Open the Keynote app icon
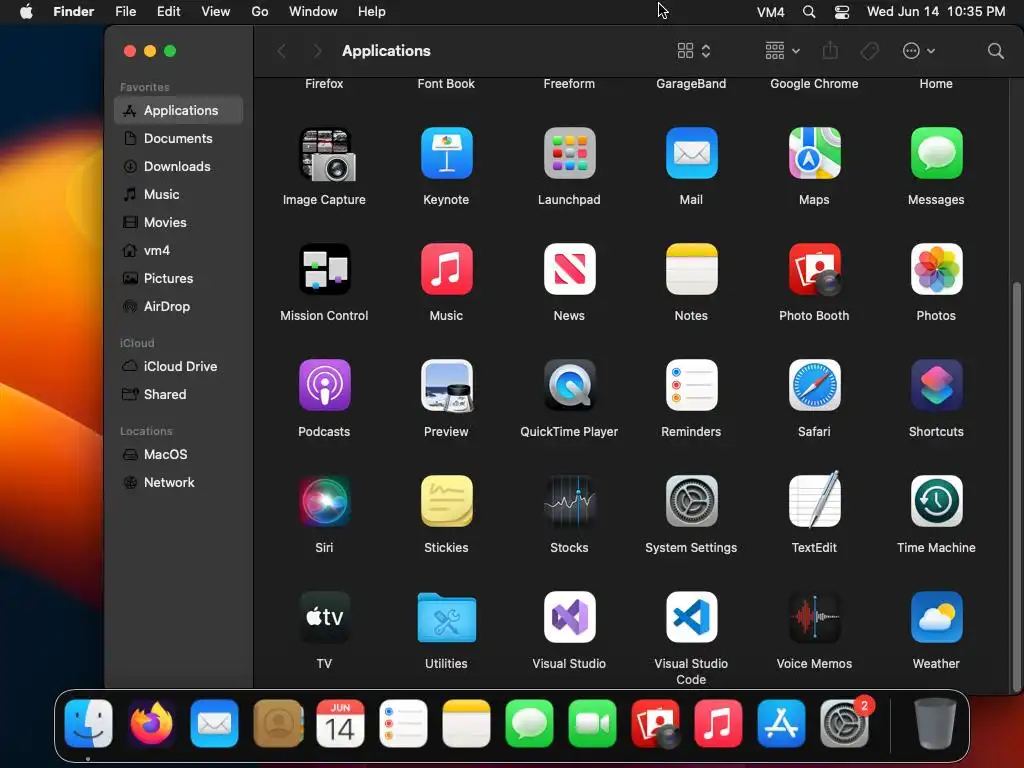The image size is (1024, 768). click(447, 153)
